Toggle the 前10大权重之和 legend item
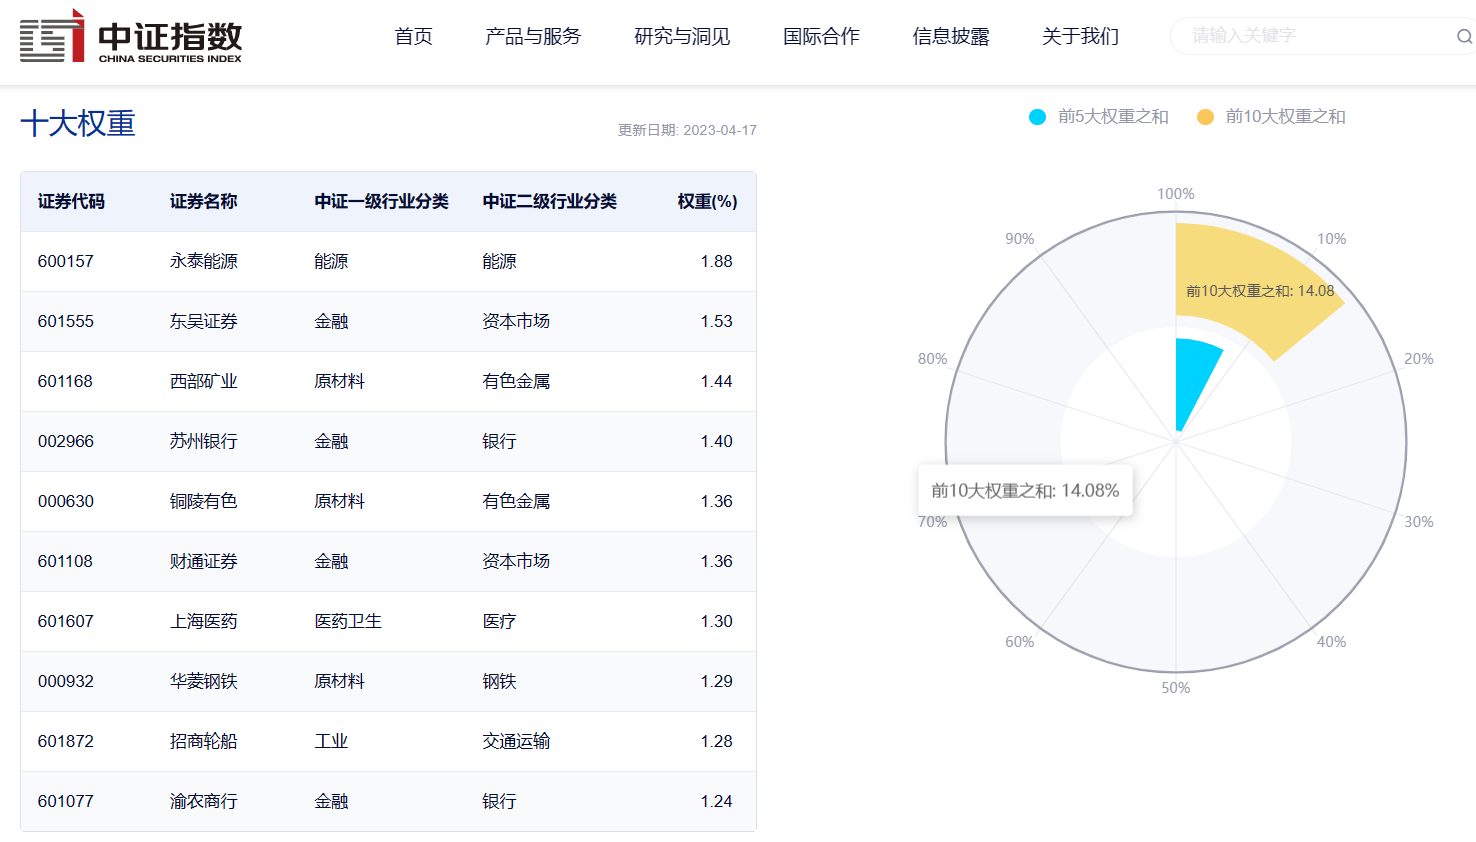The width and height of the screenshot is (1476, 842). [1271, 117]
